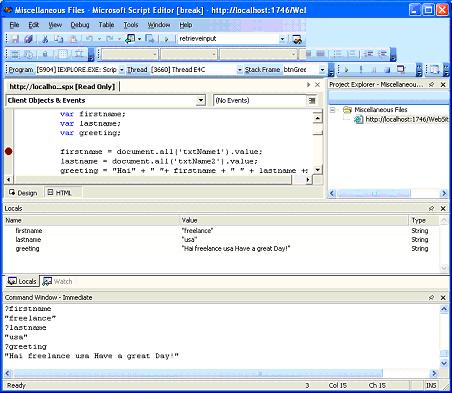Switch to the HTML view tab
This screenshot has height=393, width=452.
[60, 193]
